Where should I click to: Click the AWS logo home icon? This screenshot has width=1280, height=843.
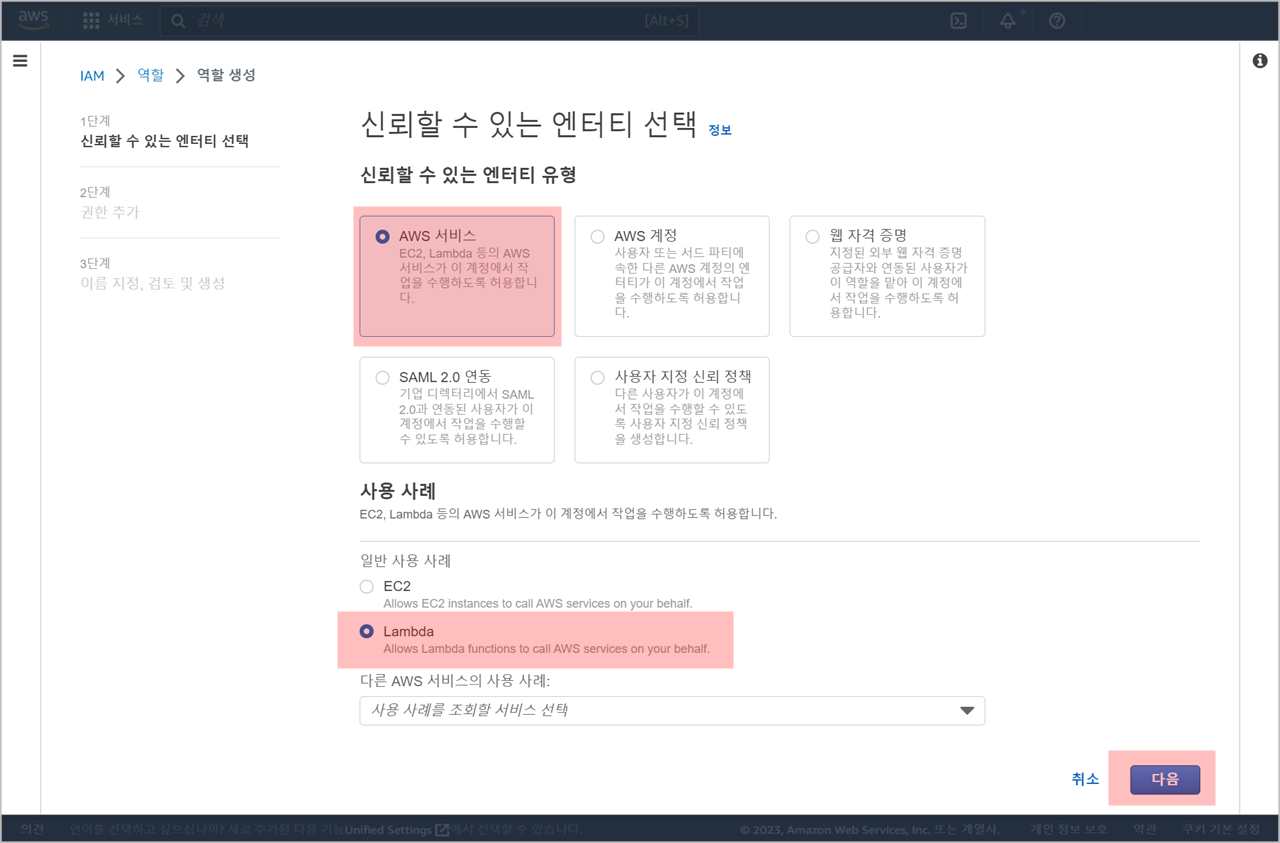33,20
